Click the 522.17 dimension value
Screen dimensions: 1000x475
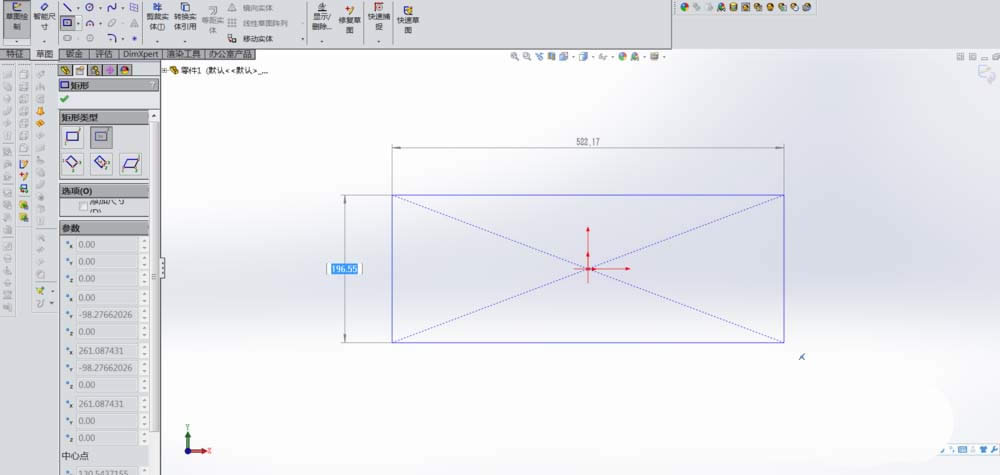[x=587, y=142]
